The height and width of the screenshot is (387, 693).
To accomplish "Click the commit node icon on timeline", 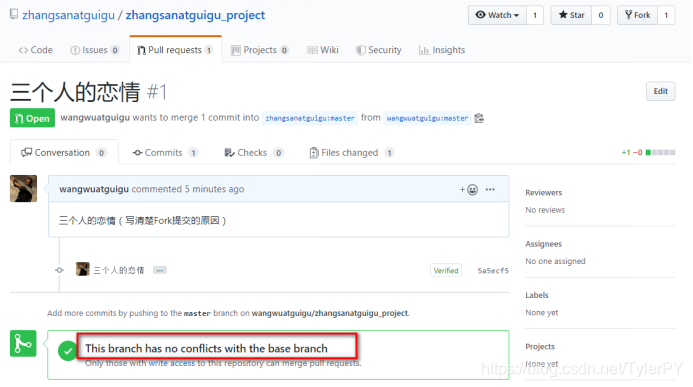I will 60,270.
